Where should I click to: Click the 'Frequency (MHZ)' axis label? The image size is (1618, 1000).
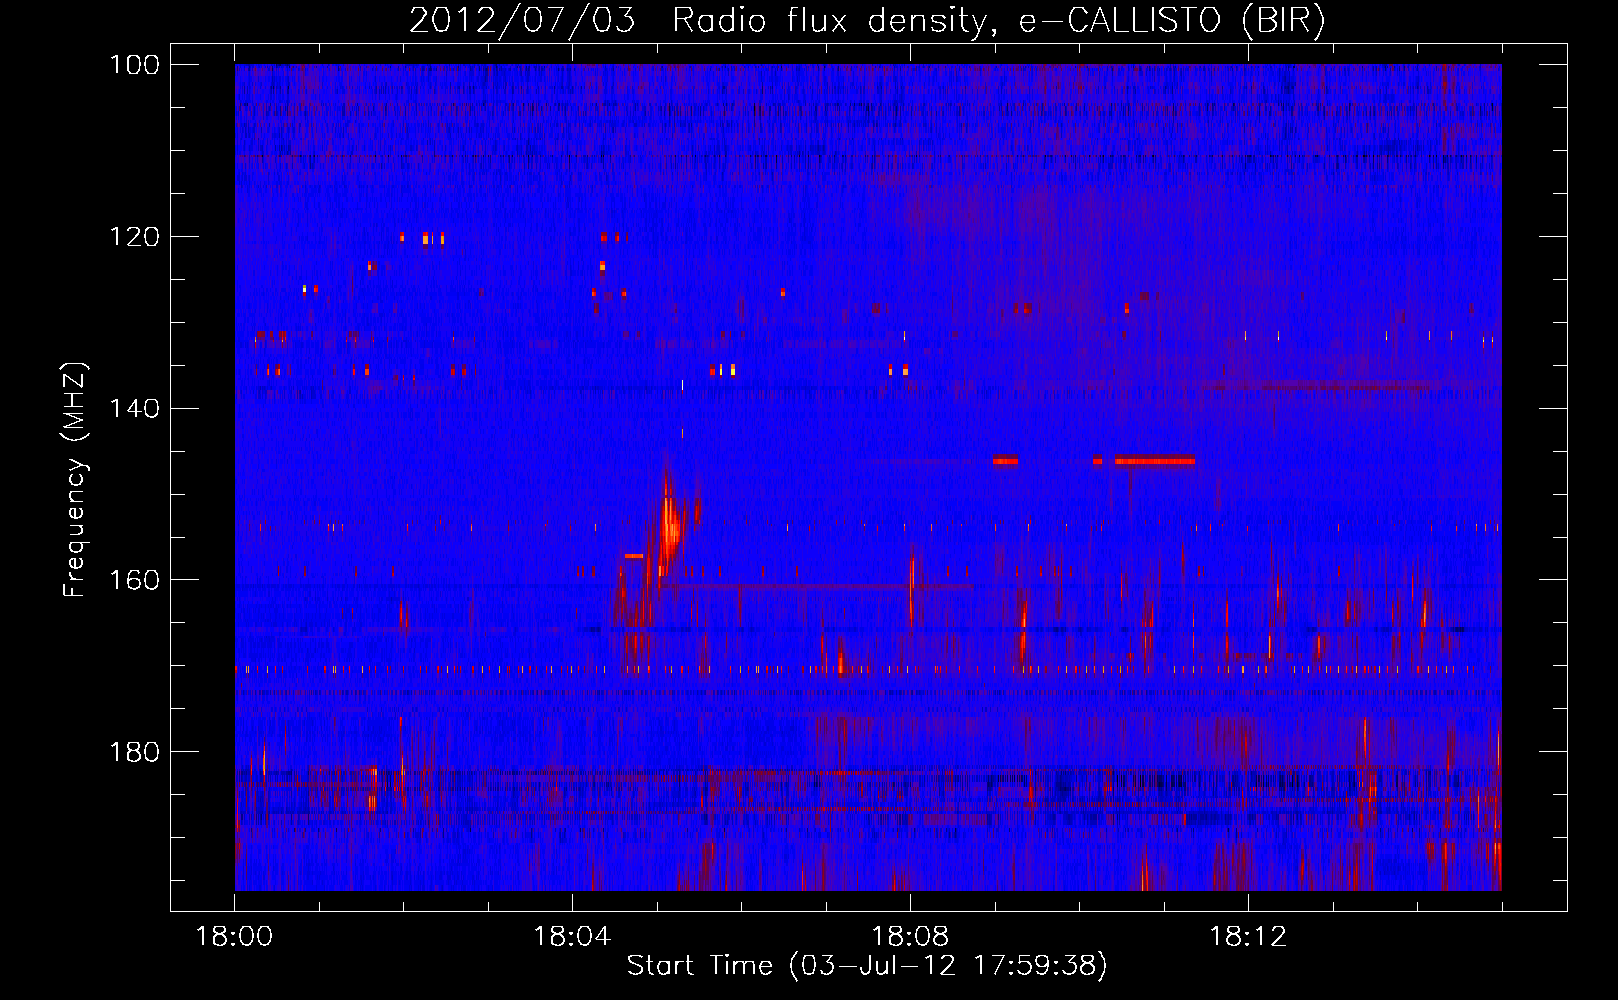point(75,480)
